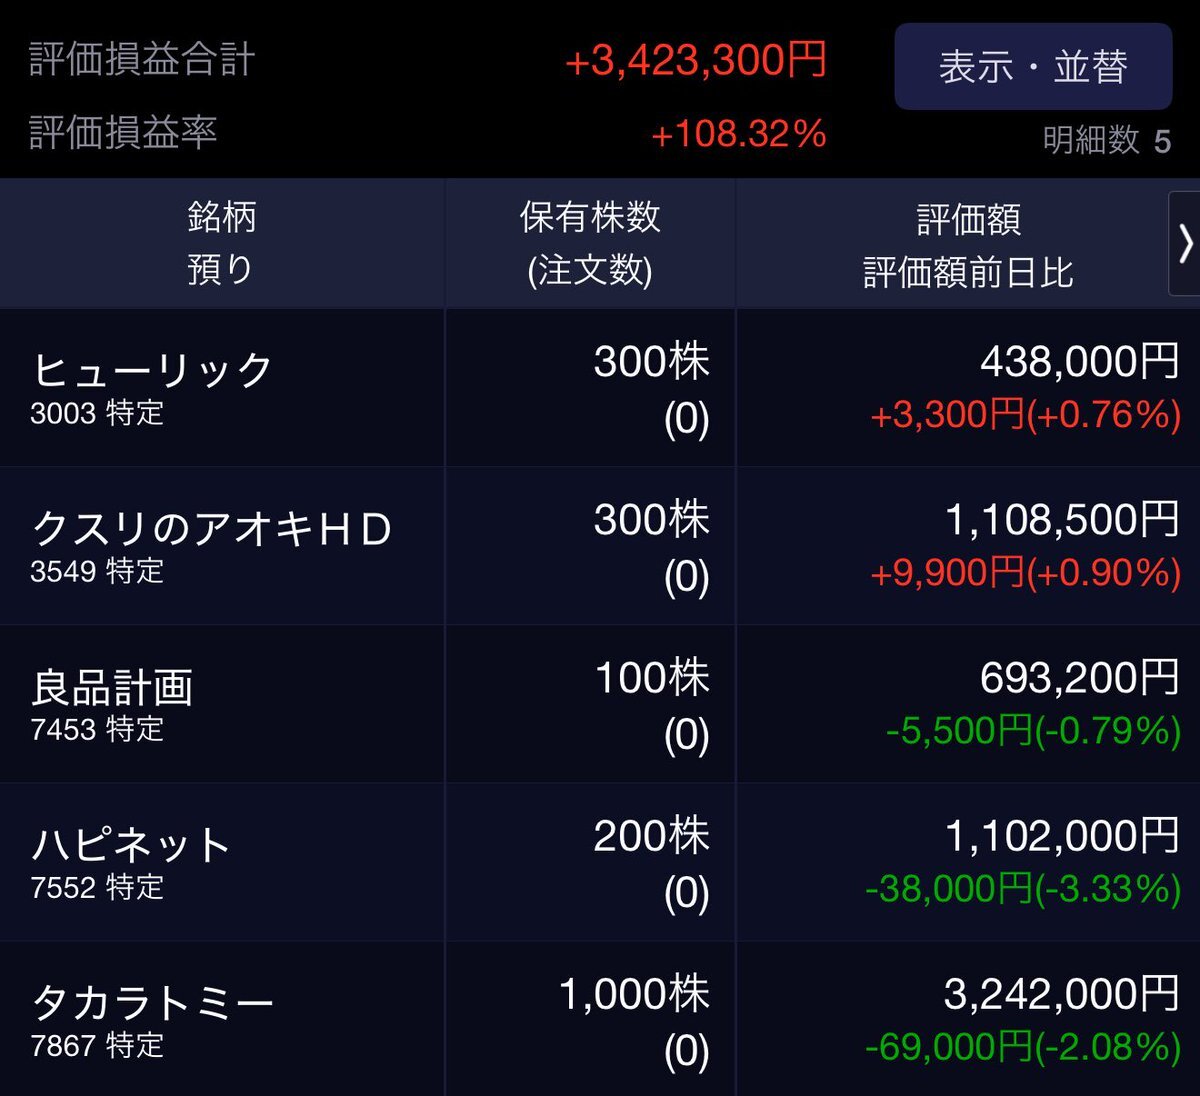Tap クスリのアオキHD 300株 holdings cell
1200x1096 pixels.
coord(590,546)
